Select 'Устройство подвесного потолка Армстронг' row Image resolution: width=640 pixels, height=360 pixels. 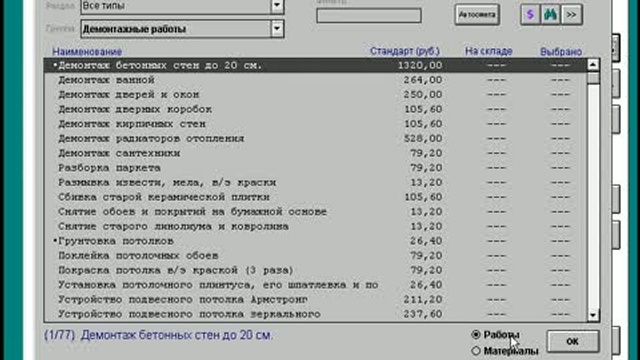[315, 300]
